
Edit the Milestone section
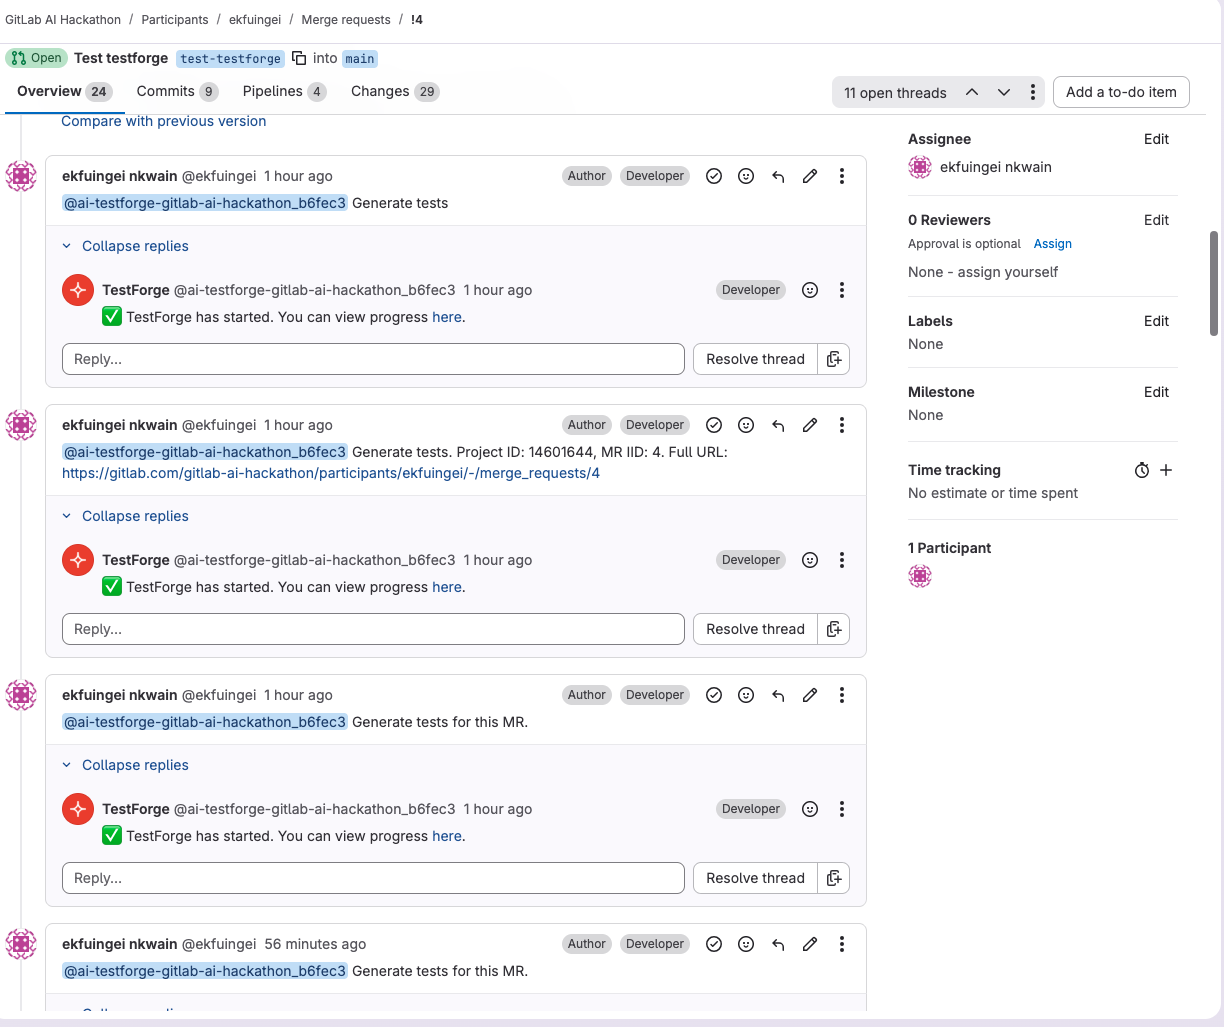tap(1156, 392)
